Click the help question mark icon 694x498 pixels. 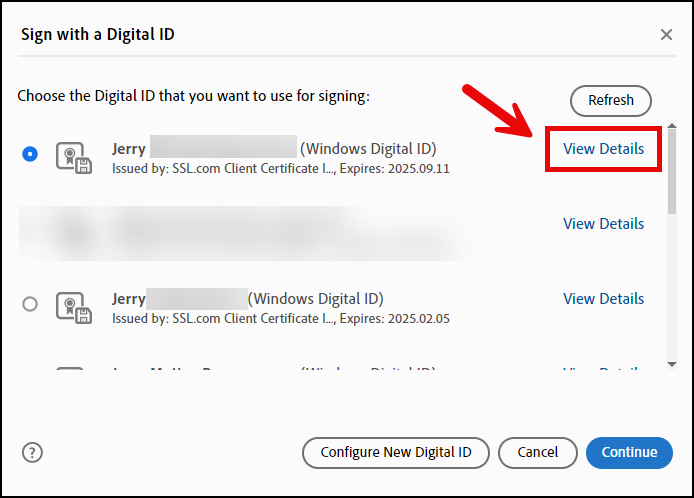click(x=32, y=452)
